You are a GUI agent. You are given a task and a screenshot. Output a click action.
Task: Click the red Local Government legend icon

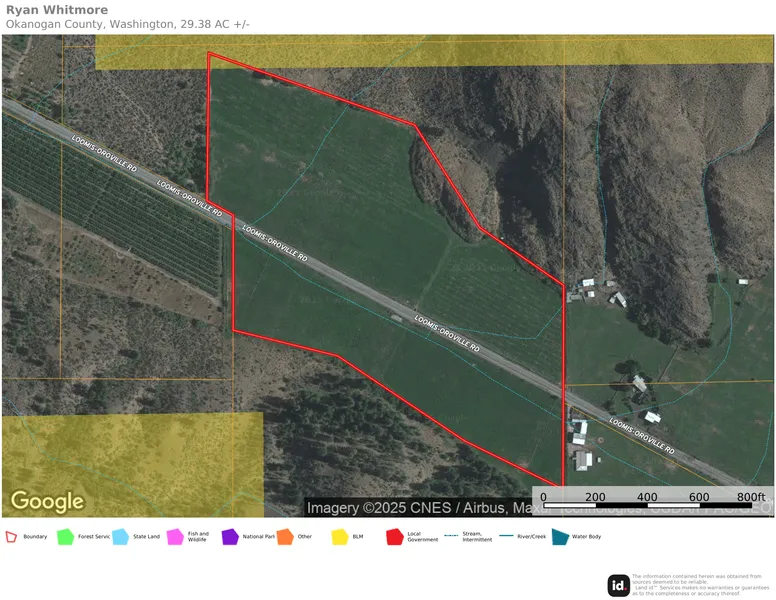394,537
